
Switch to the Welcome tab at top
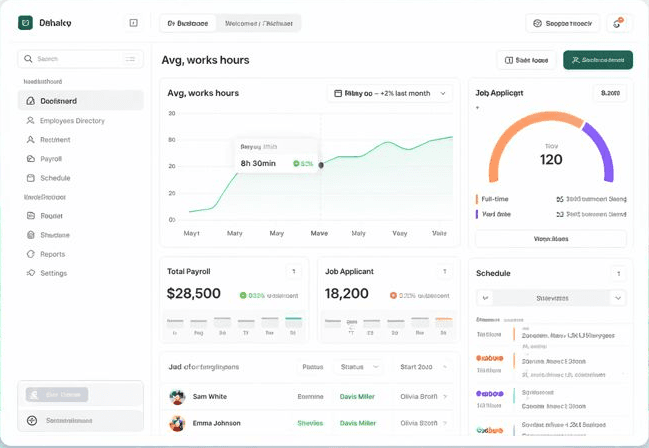pyautogui.click(x=259, y=23)
